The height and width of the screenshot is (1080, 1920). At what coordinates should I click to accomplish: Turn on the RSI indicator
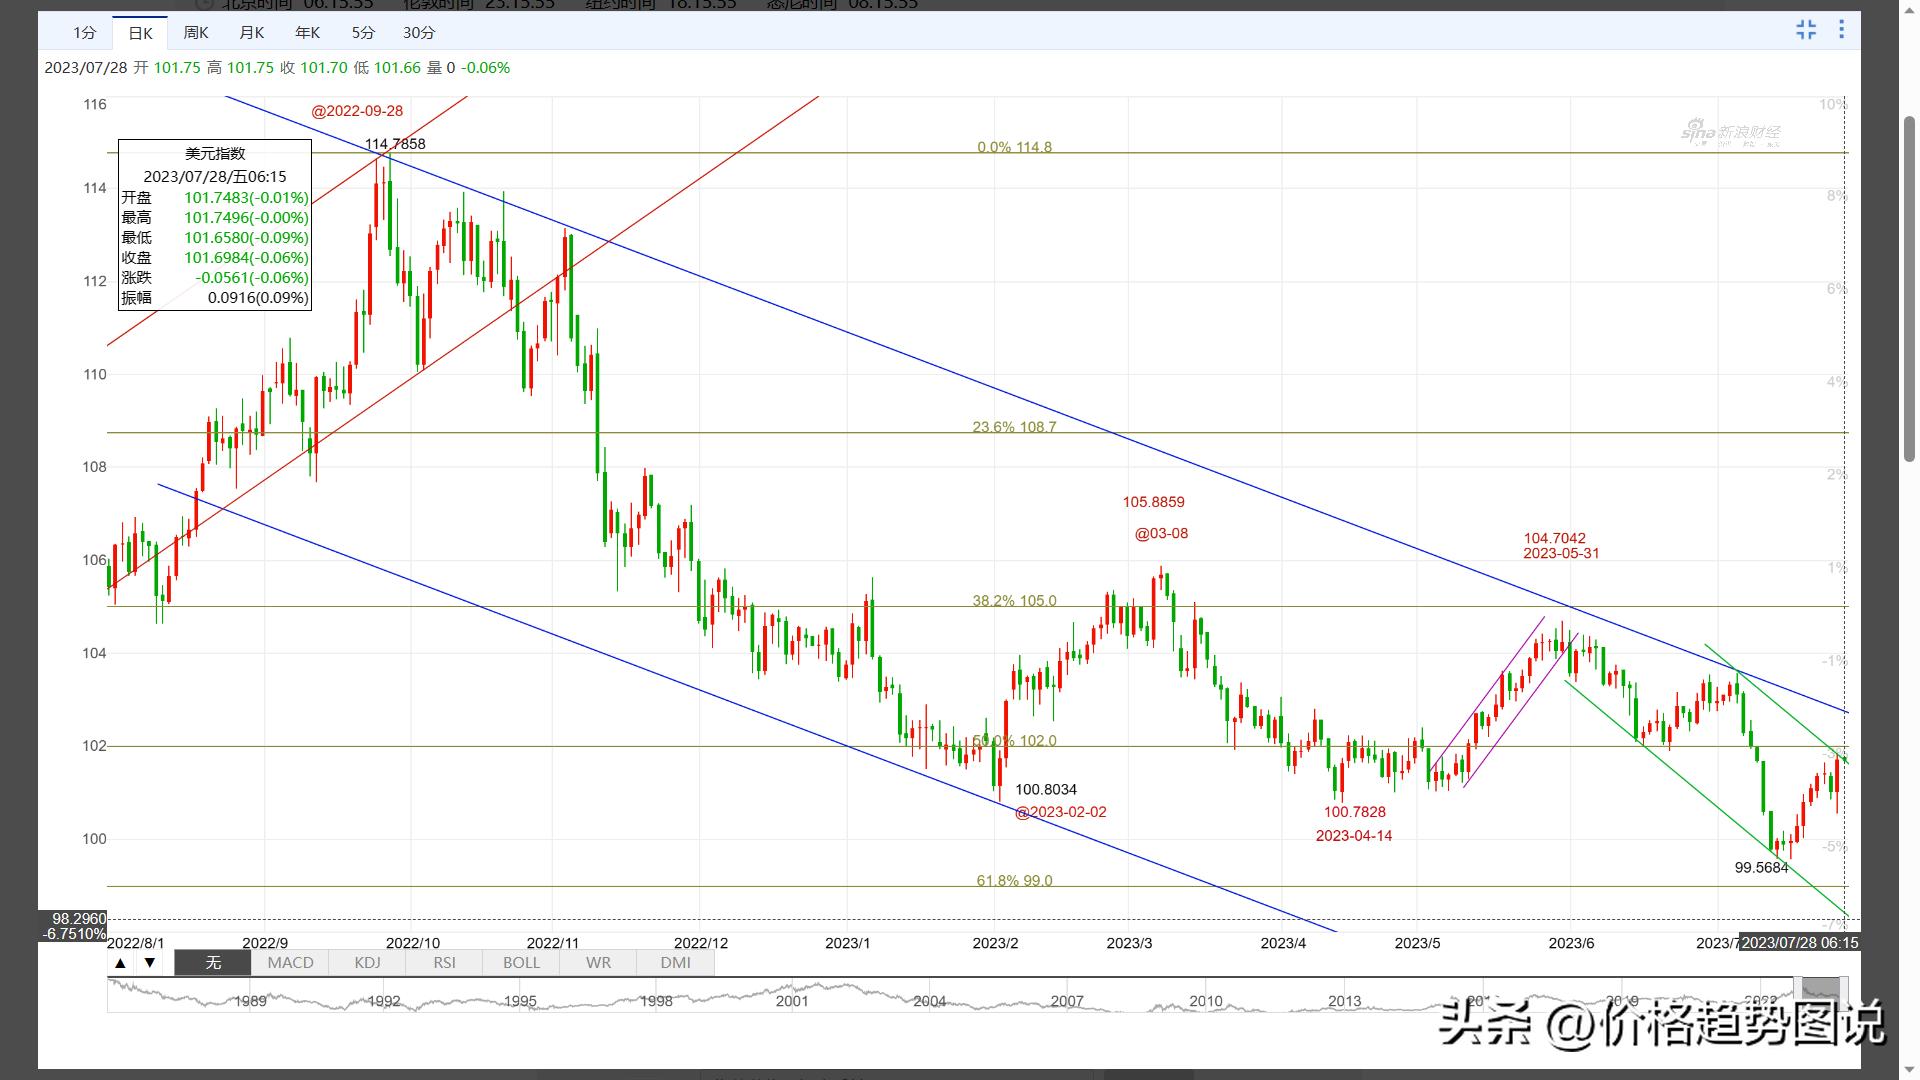tap(444, 963)
